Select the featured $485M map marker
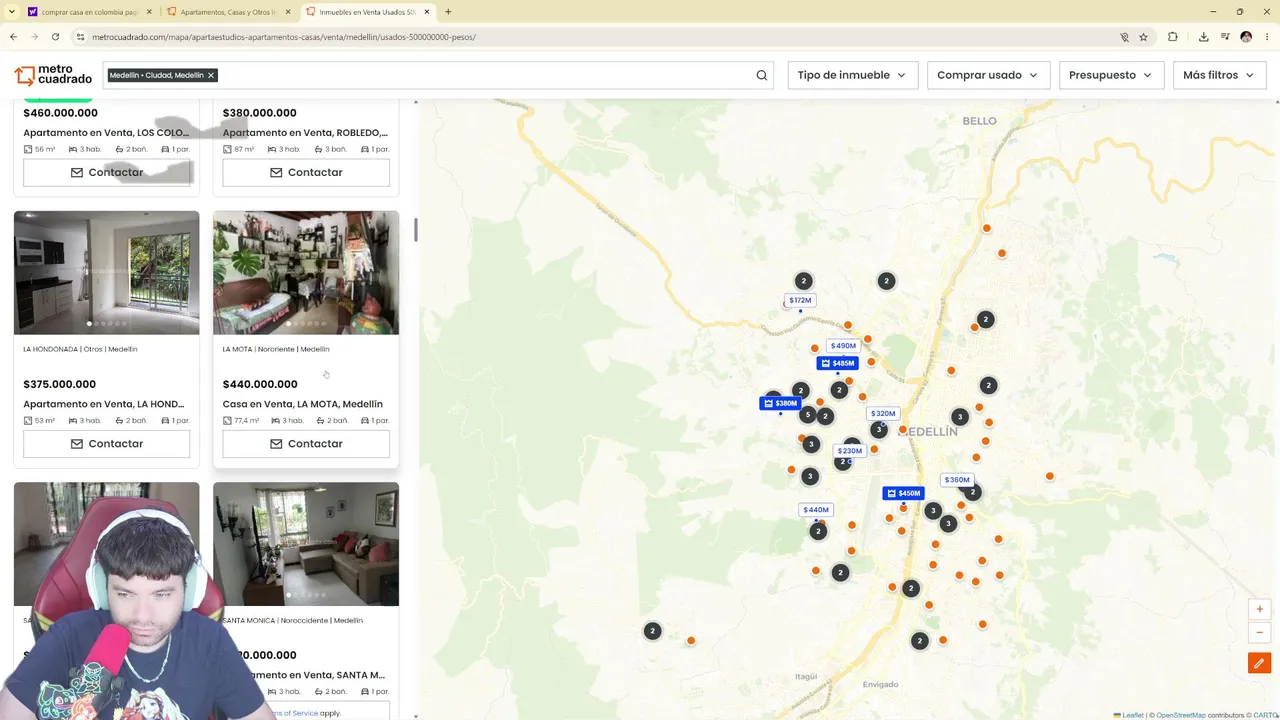The width and height of the screenshot is (1280, 720). 837,363
